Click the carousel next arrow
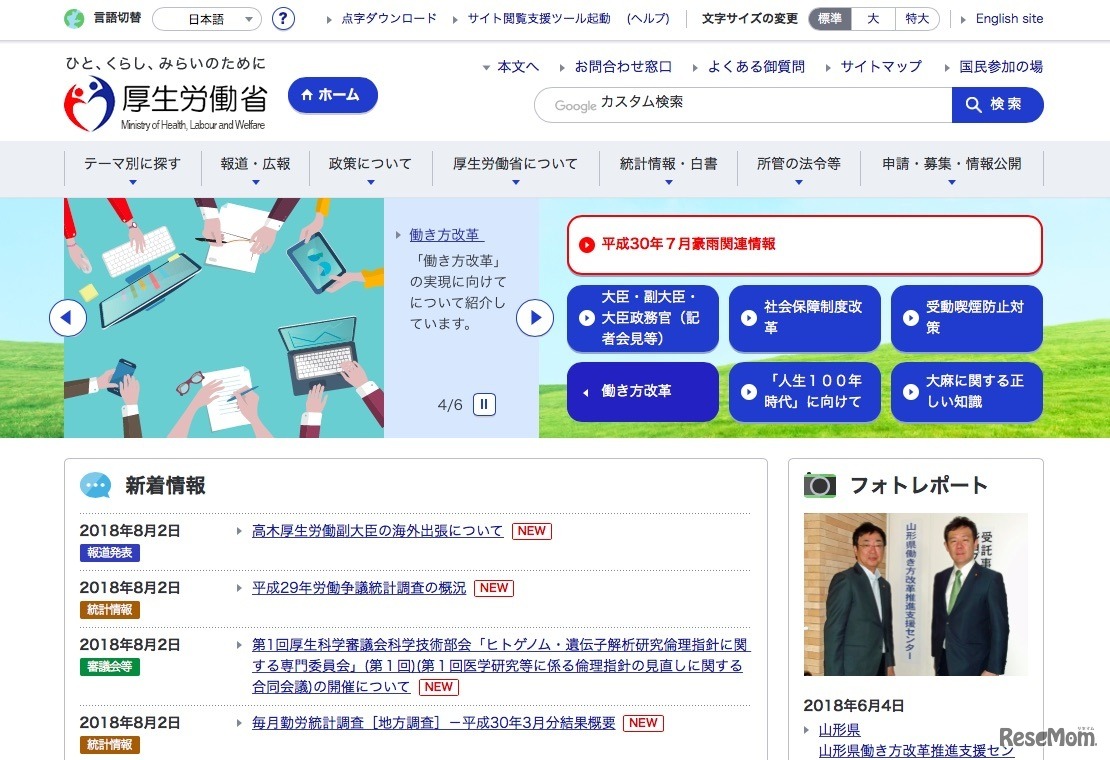This screenshot has width=1110, height=760. point(535,317)
